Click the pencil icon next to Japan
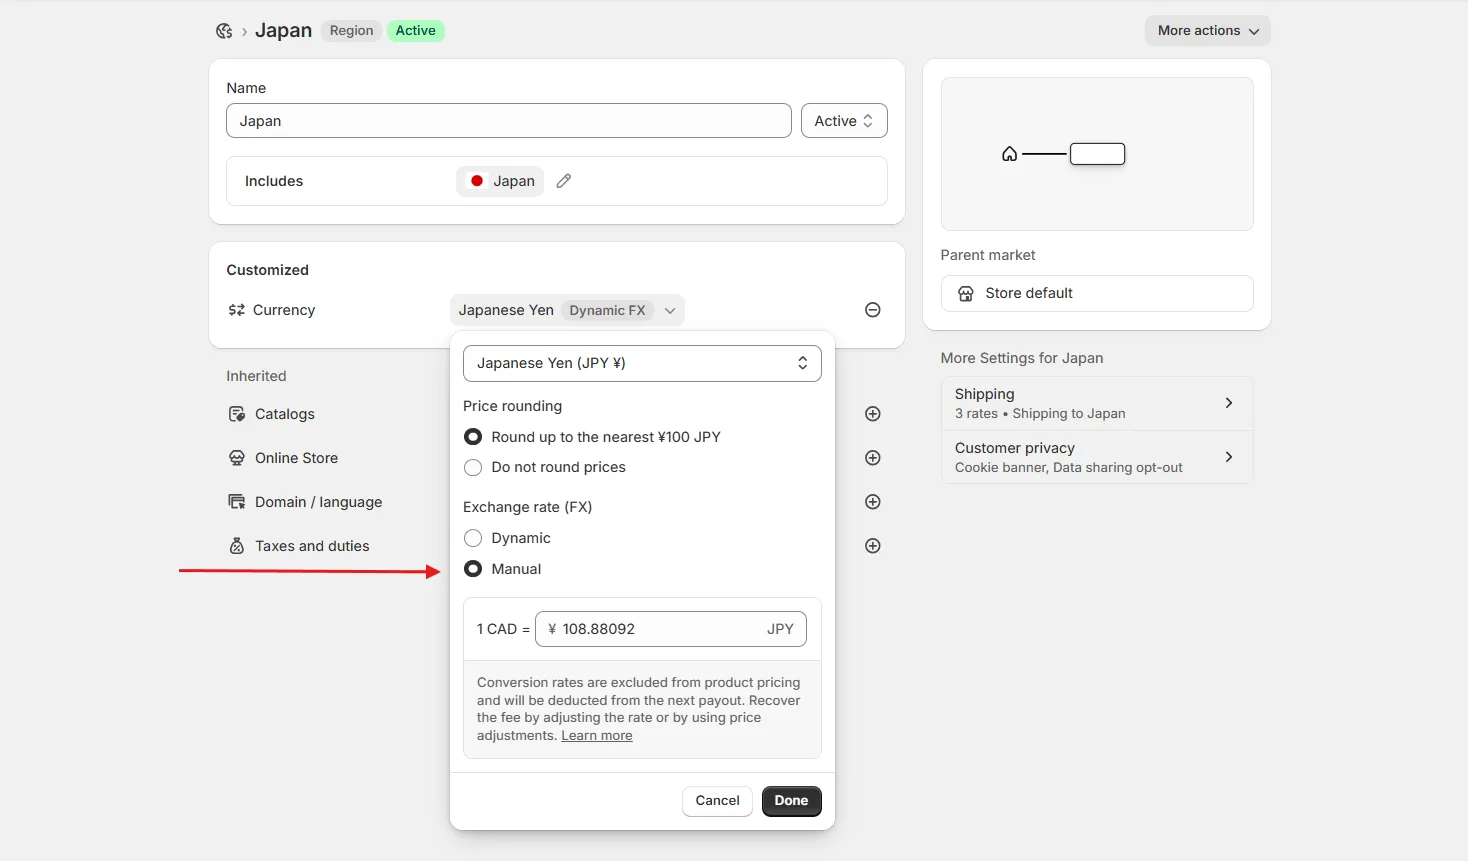Image resolution: width=1468 pixels, height=861 pixels. 564,181
